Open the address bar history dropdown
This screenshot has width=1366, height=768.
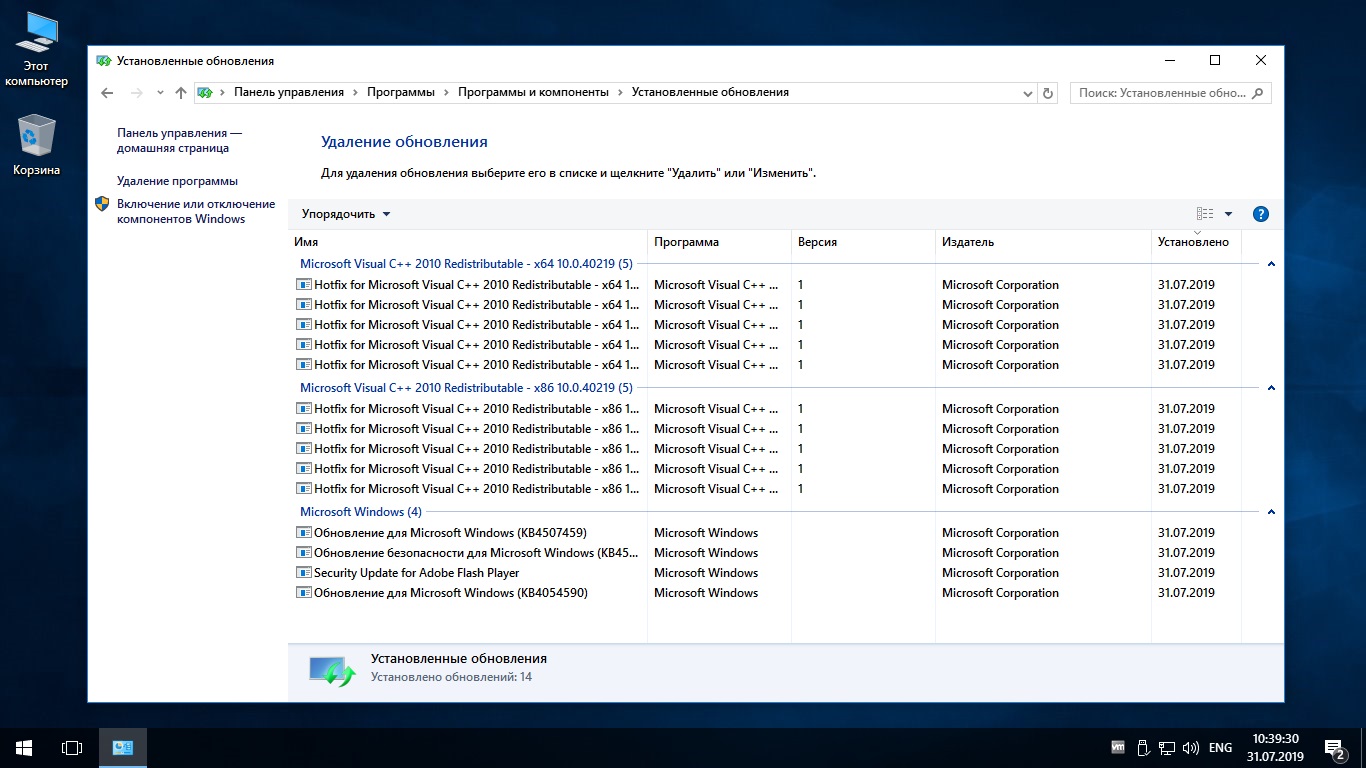[1028, 93]
